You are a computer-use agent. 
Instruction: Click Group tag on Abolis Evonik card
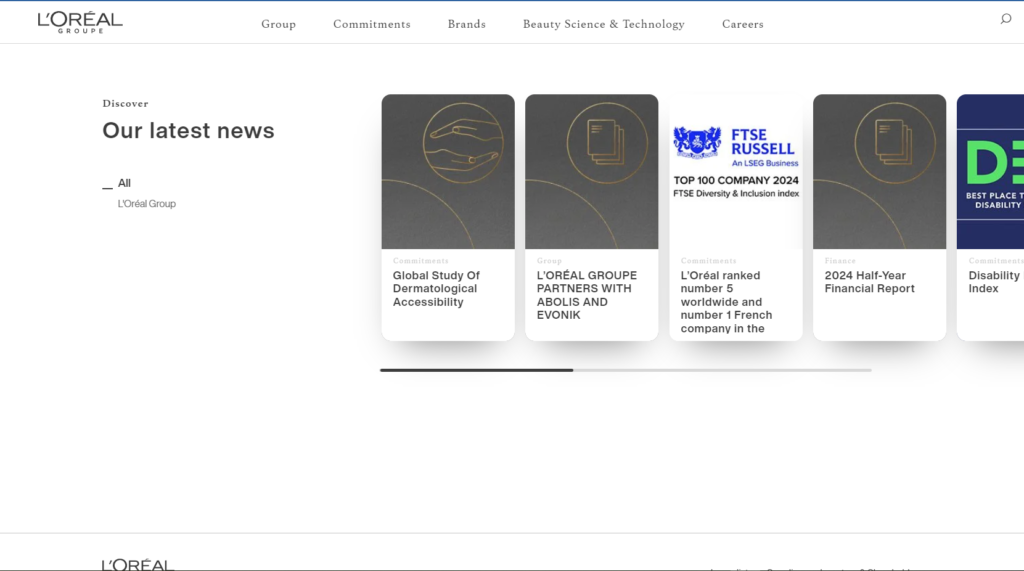tap(549, 261)
